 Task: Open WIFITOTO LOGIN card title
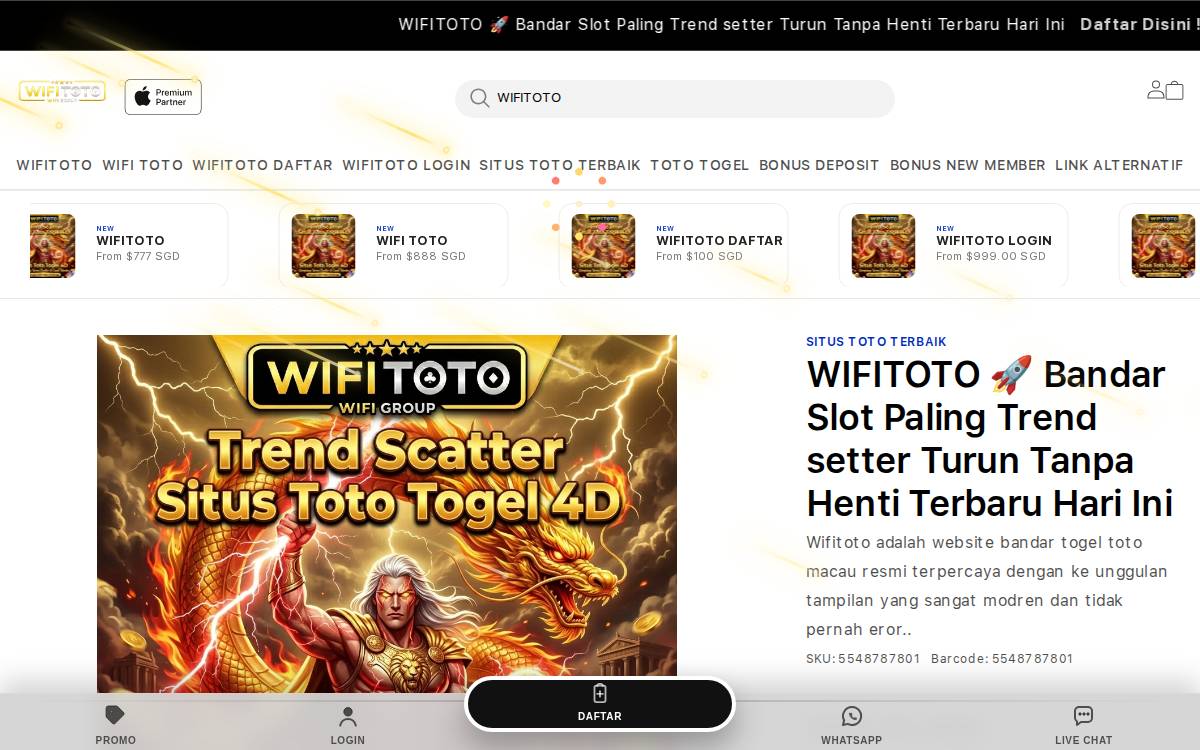pos(994,240)
